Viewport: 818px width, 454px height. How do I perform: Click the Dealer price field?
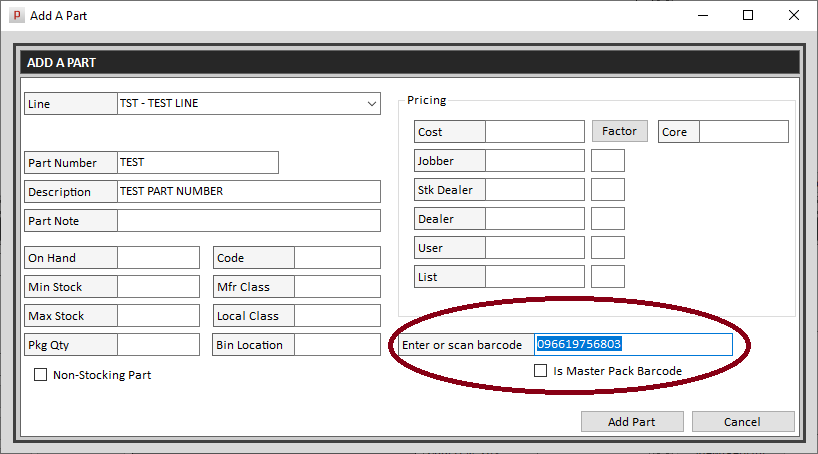tap(535, 219)
